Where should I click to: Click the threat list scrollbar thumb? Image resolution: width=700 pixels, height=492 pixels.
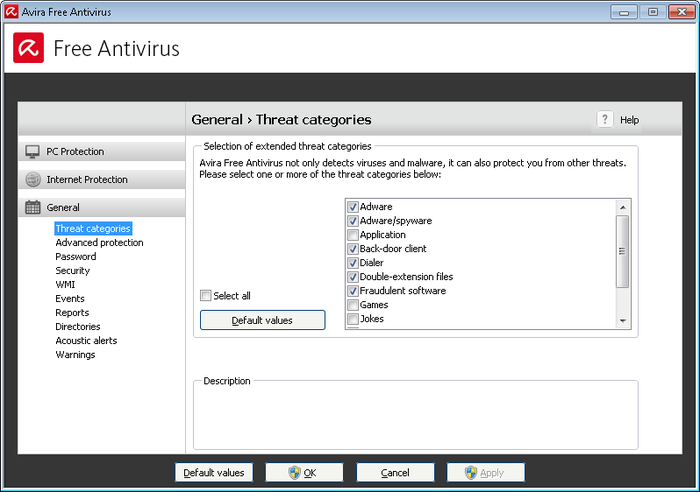[622, 251]
